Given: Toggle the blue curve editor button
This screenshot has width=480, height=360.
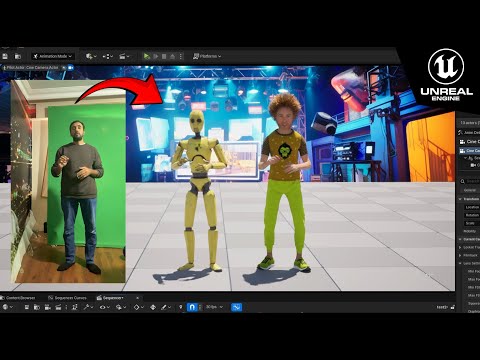Looking at the screenshot, I should click(x=236, y=307).
